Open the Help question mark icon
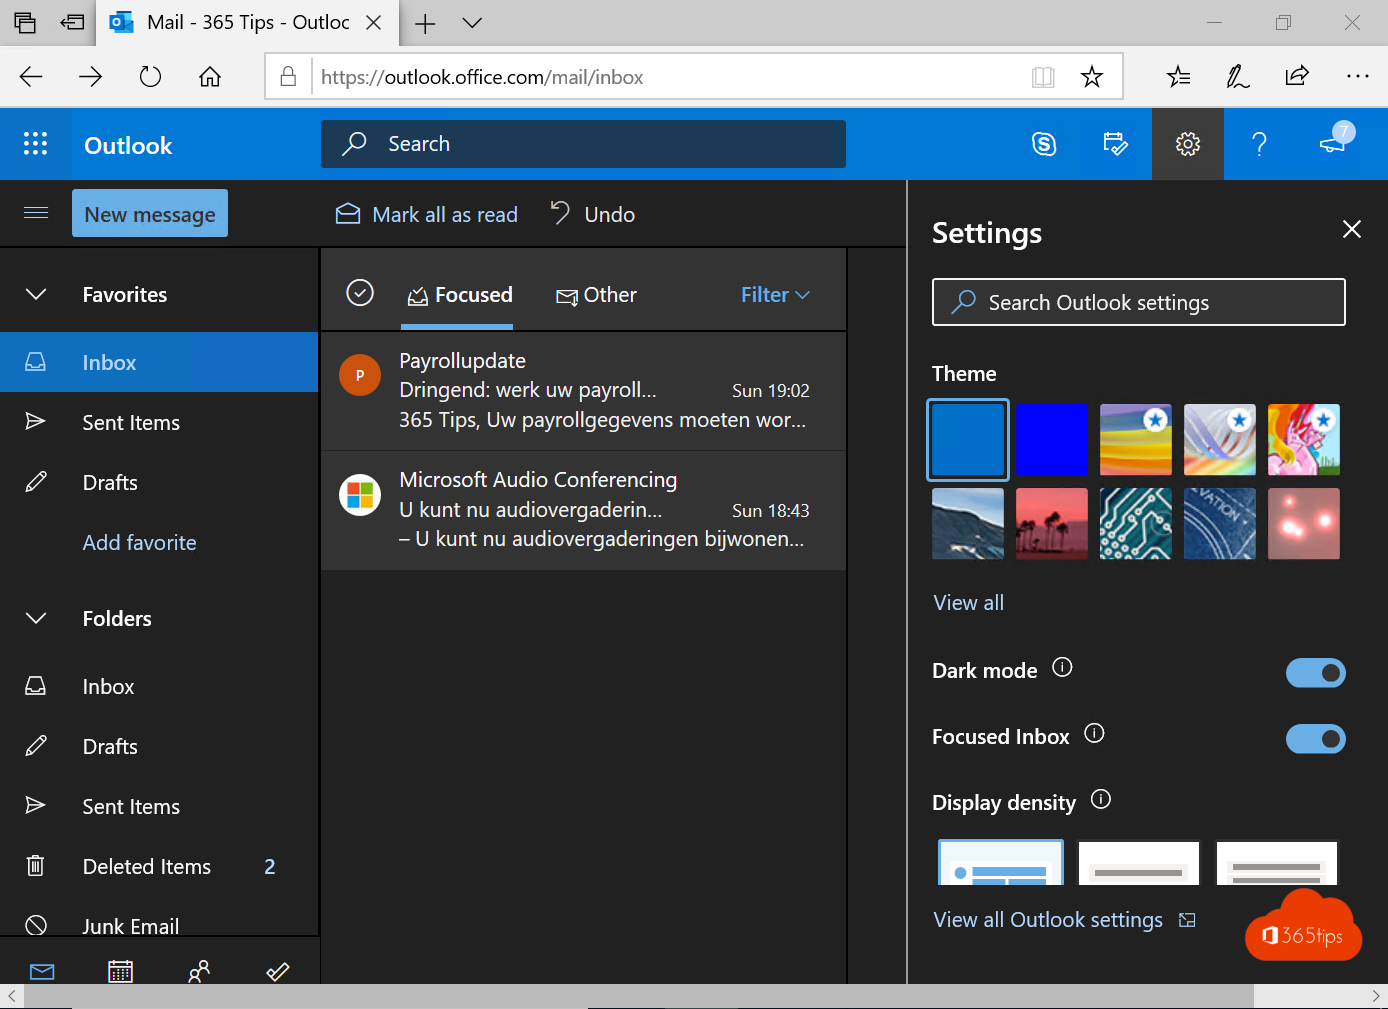This screenshot has width=1388, height=1009. 1259,144
